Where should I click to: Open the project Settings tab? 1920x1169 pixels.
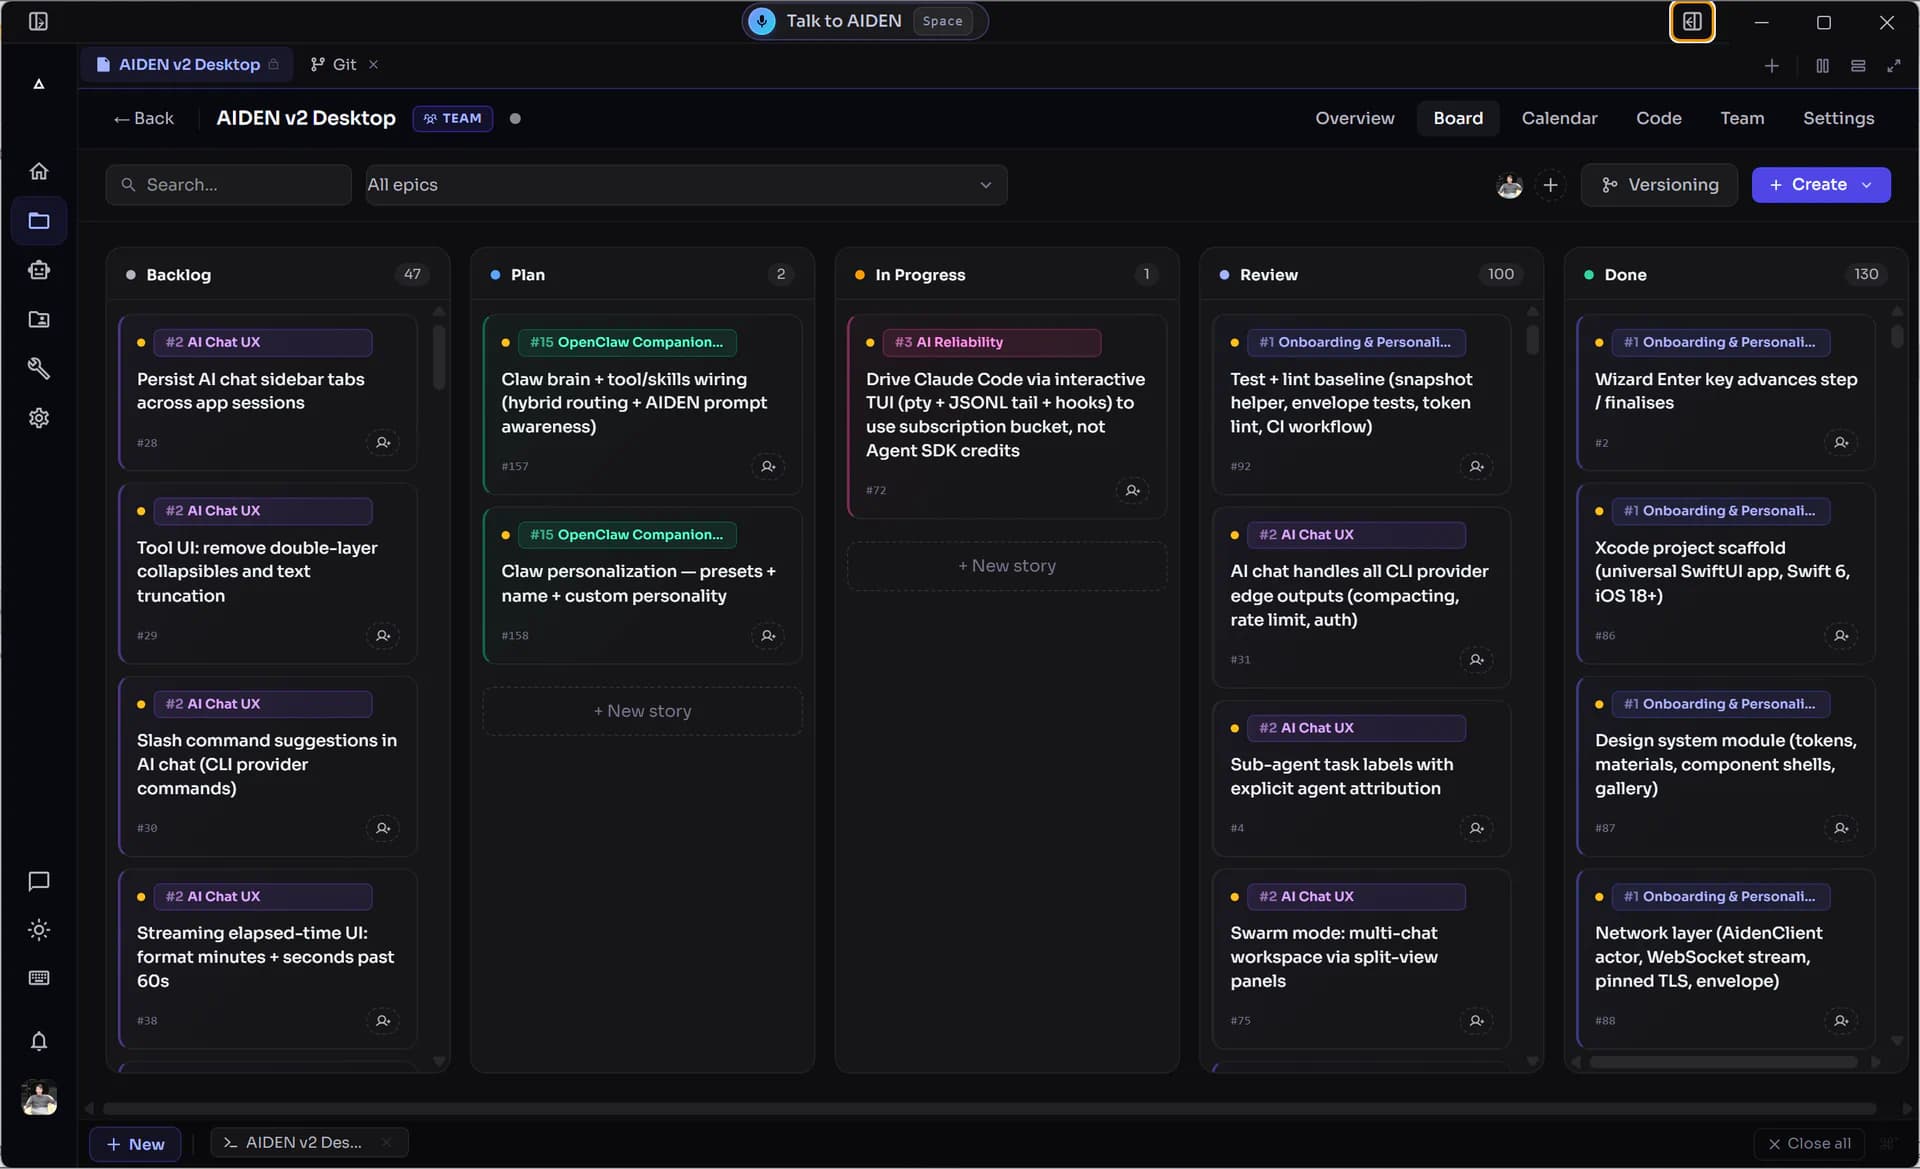coord(1838,118)
